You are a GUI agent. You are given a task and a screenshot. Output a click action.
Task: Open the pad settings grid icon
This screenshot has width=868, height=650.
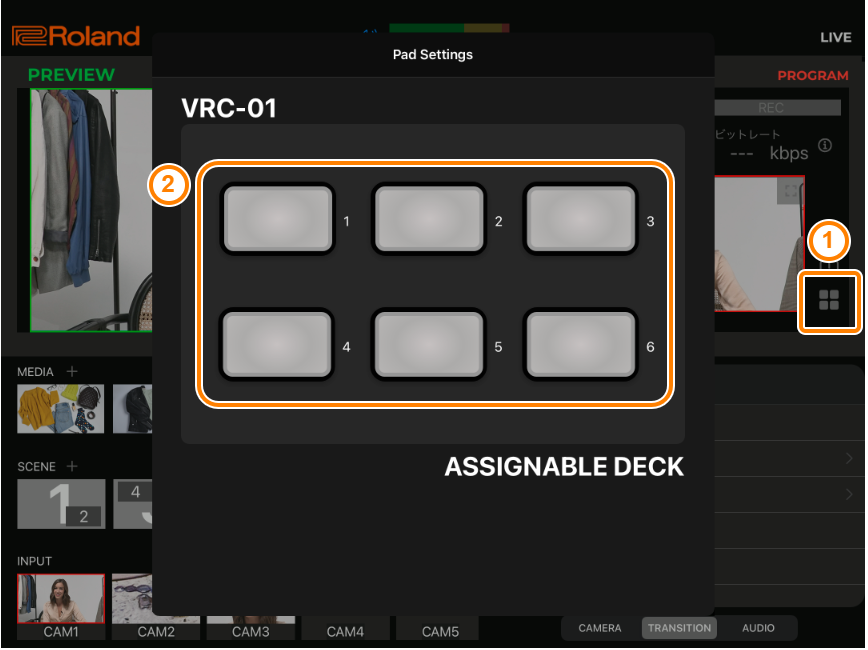(829, 301)
